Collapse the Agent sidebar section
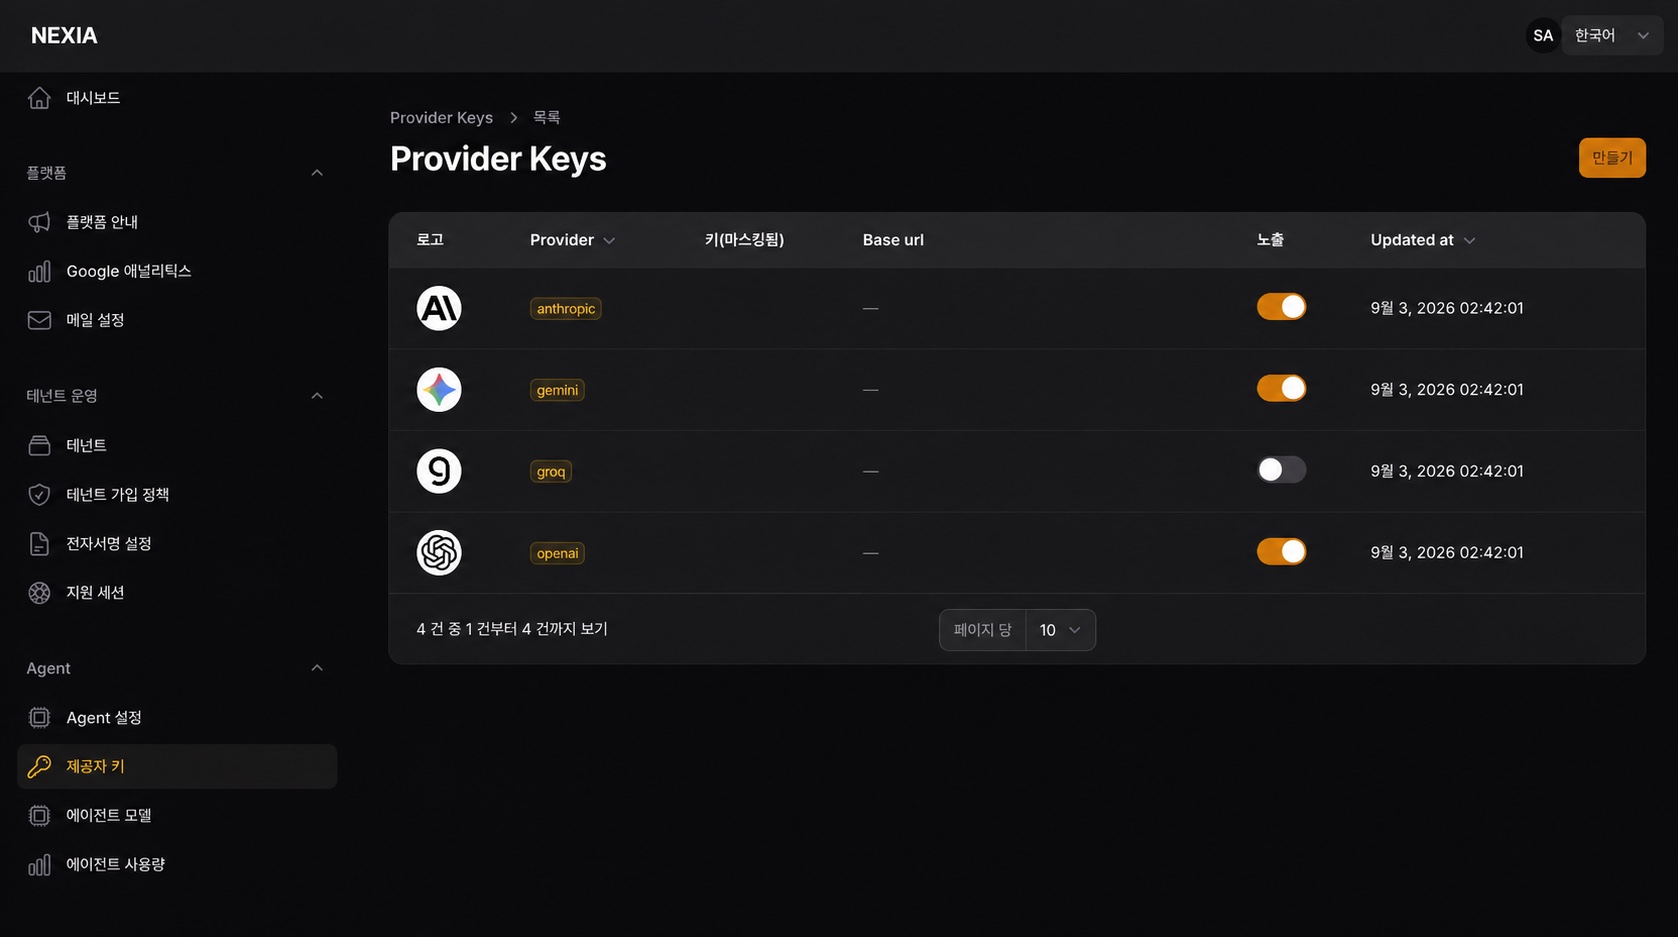The width and height of the screenshot is (1678, 937). [317, 668]
